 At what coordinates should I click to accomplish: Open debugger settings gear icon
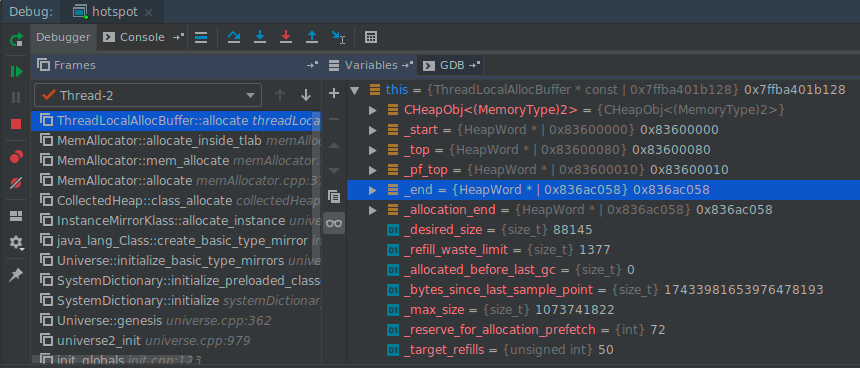16,242
